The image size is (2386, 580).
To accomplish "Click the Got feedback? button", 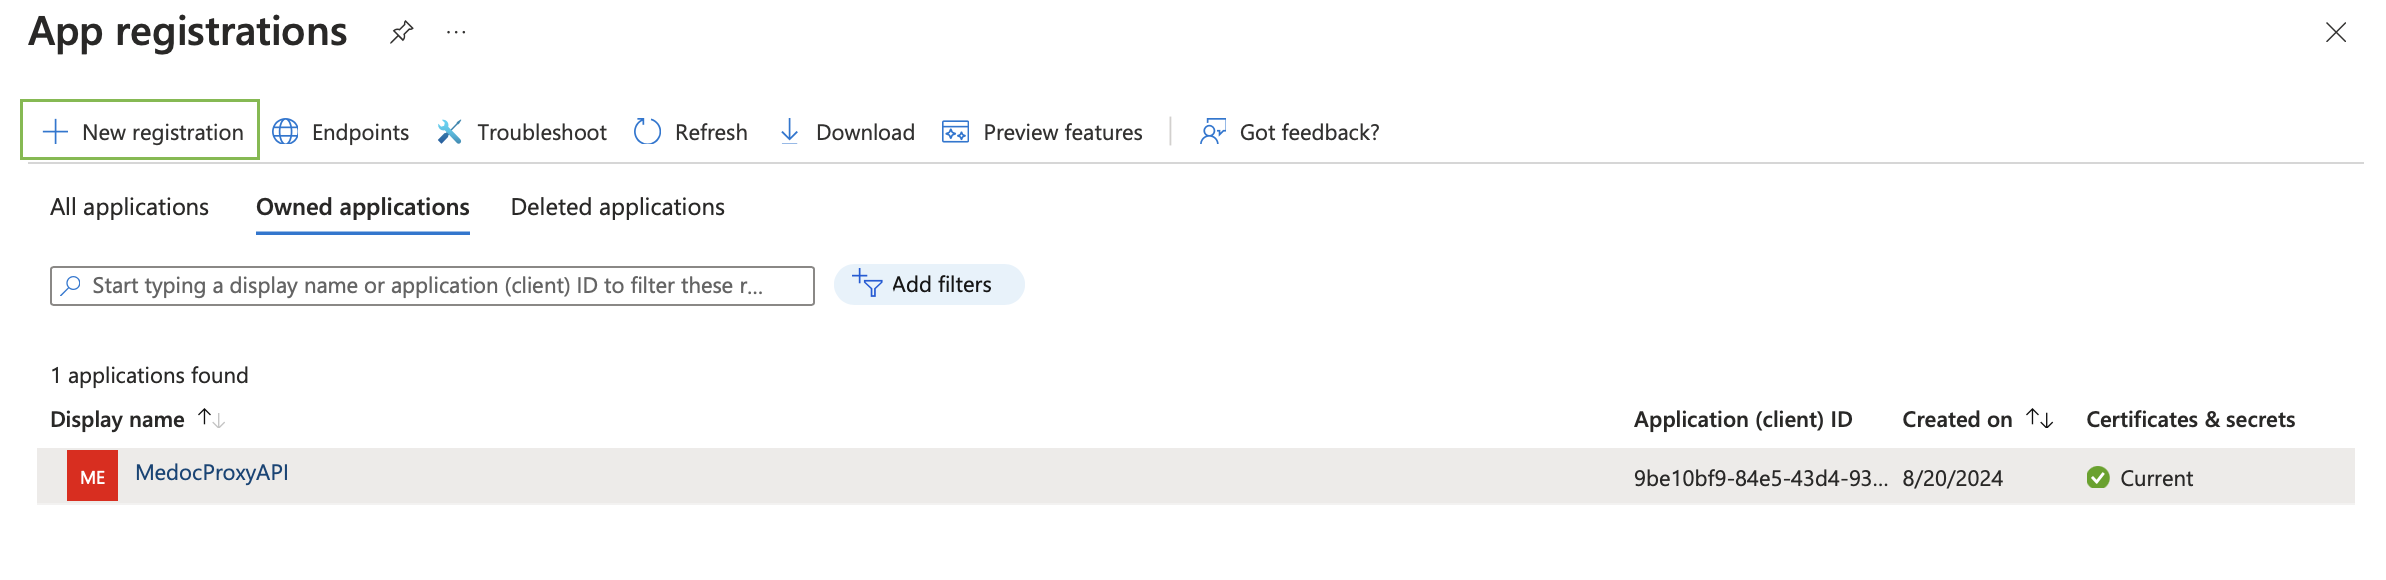I will pos(1289,132).
